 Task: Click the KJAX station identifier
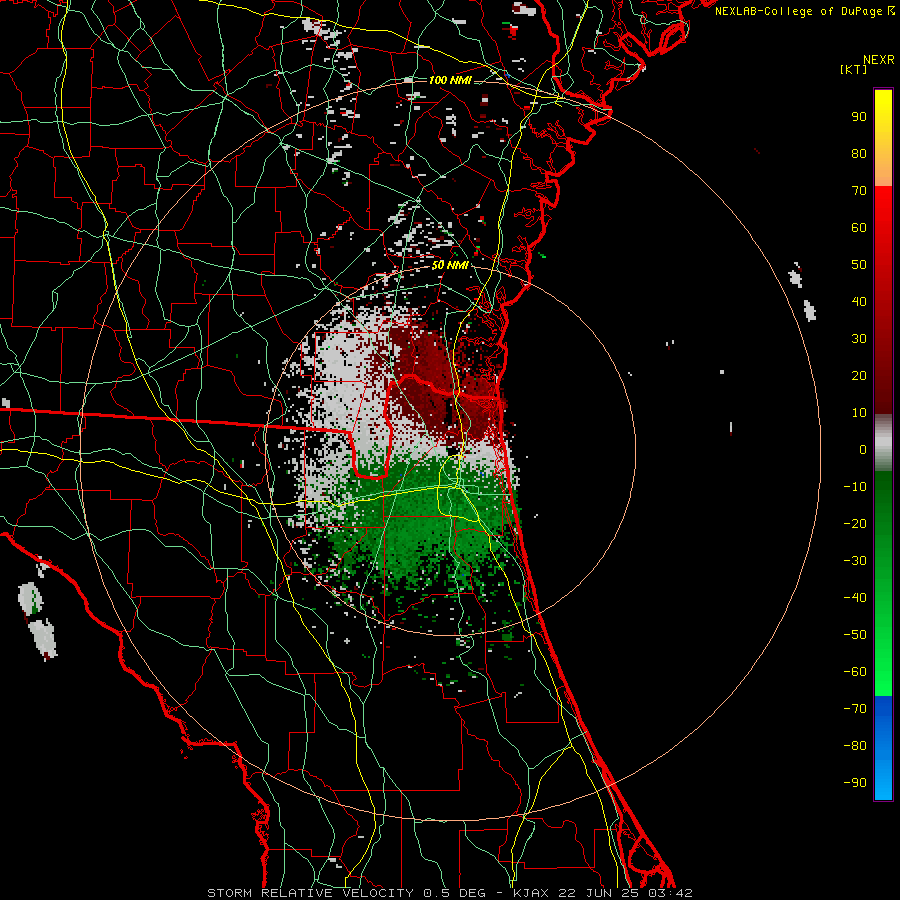(531, 893)
